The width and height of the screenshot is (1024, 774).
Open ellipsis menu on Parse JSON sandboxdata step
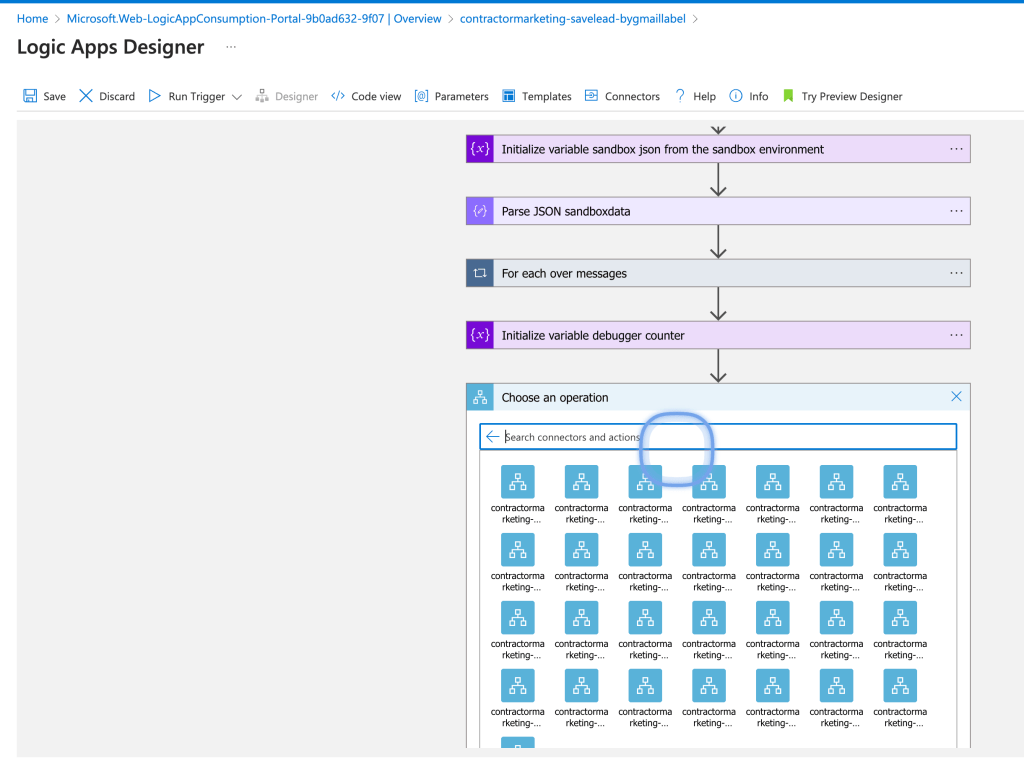point(956,212)
